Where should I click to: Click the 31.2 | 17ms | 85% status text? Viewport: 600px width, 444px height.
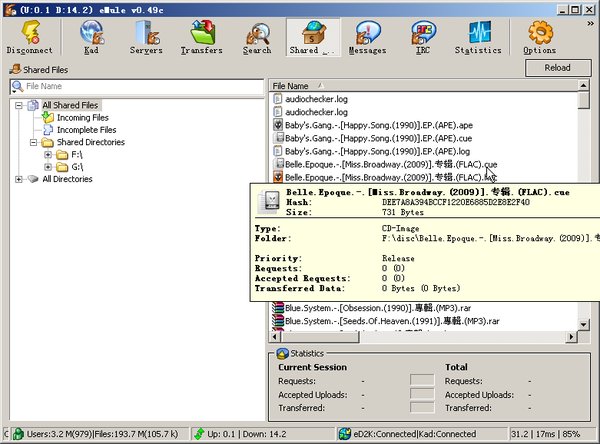tap(546, 434)
